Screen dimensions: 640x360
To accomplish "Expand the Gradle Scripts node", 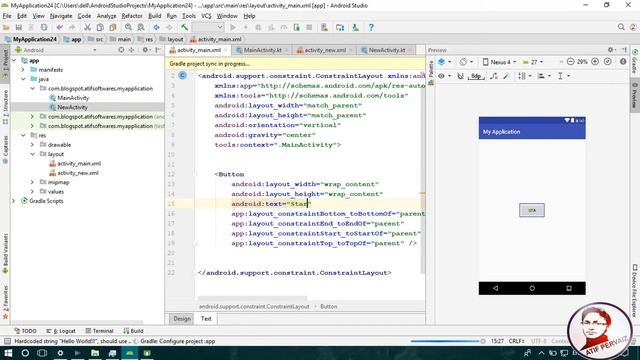I will tap(14, 201).
